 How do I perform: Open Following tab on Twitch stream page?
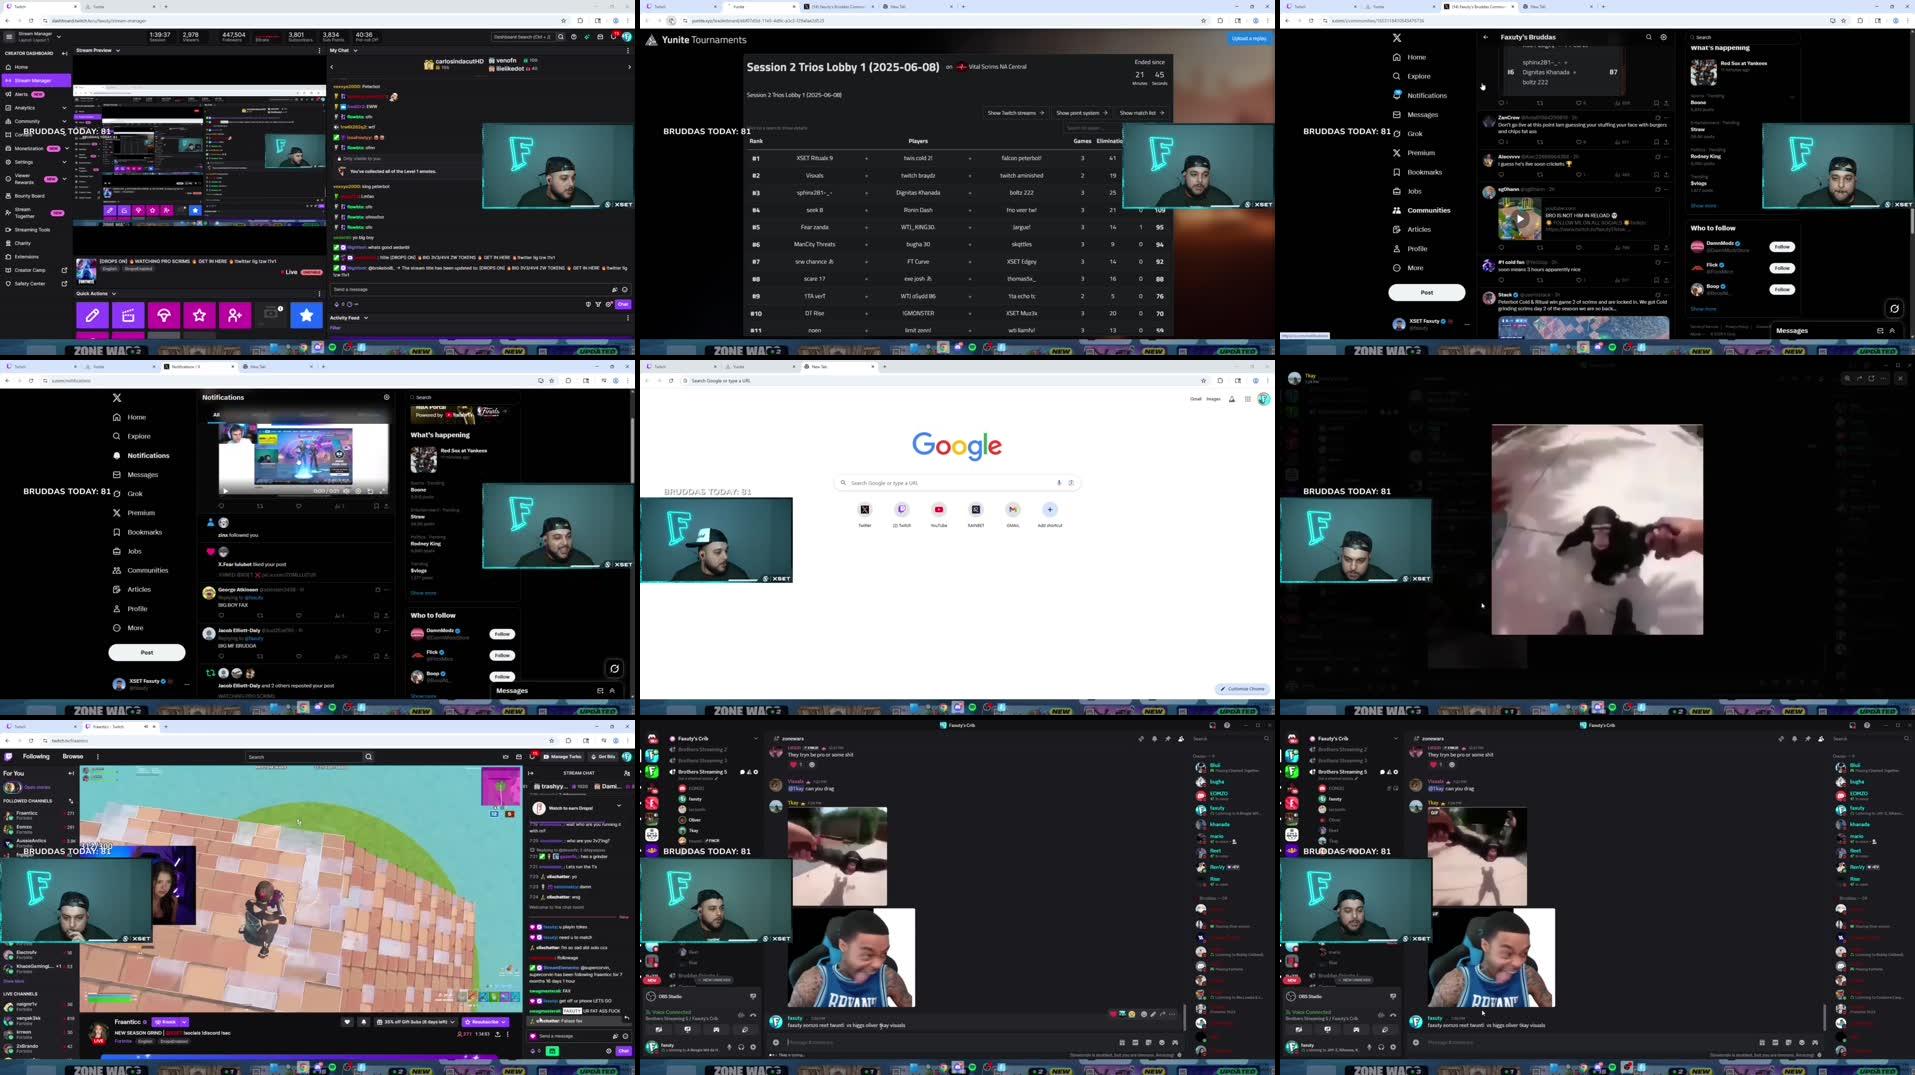point(36,757)
